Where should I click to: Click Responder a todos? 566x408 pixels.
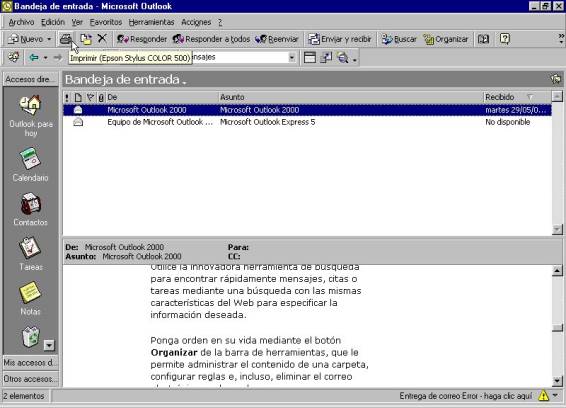click(x=212, y=39)
